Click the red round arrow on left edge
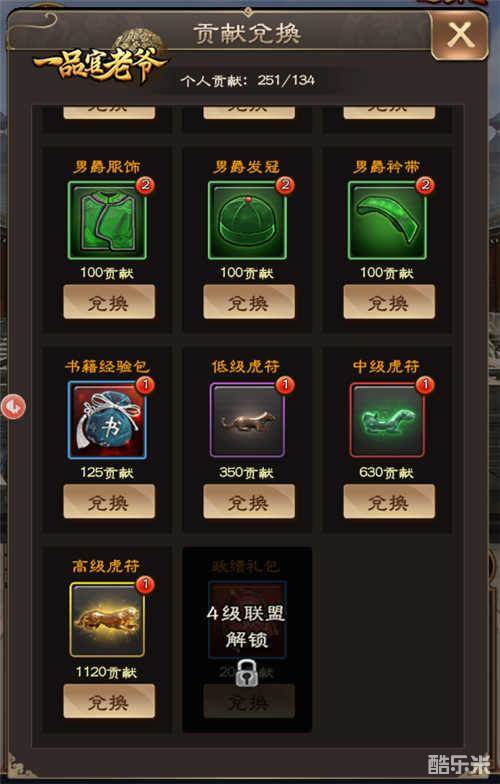 13,406
